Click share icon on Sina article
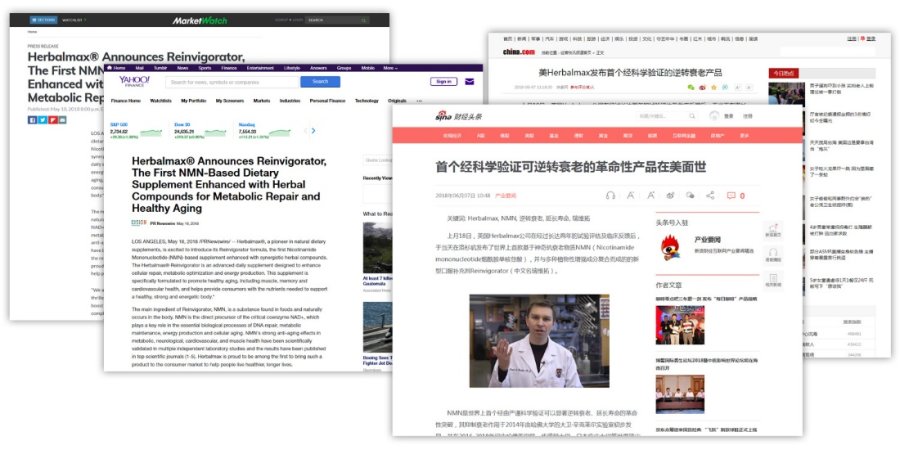 click(710, 195)
